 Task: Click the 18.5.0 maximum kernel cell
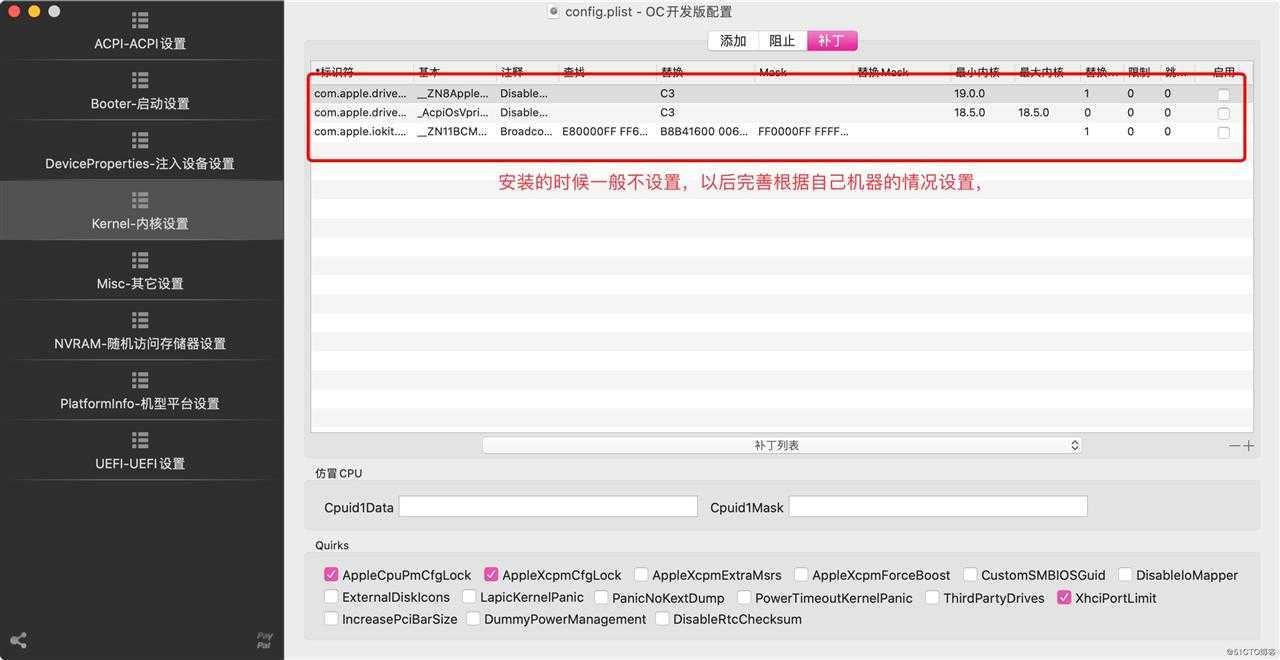point(1034,113)
